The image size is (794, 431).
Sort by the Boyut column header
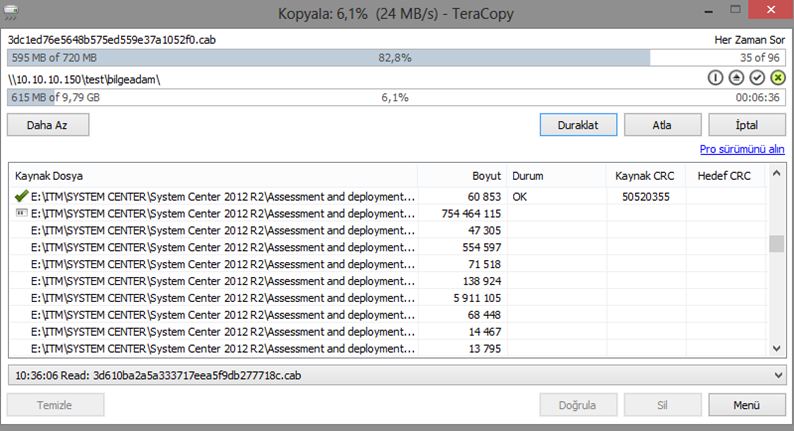[462, 176]
